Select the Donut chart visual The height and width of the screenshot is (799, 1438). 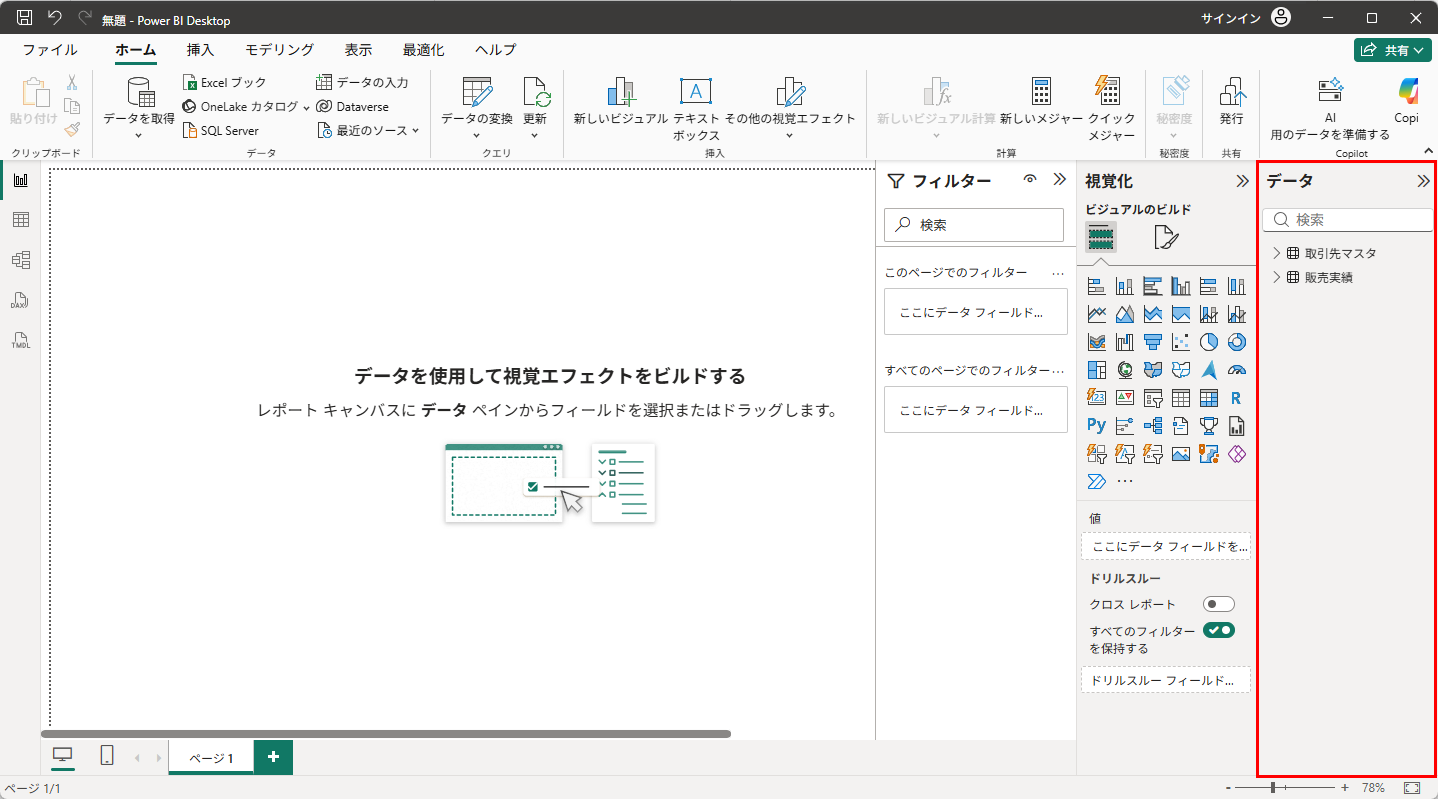pyautogui.click(x=1237, y=342)
